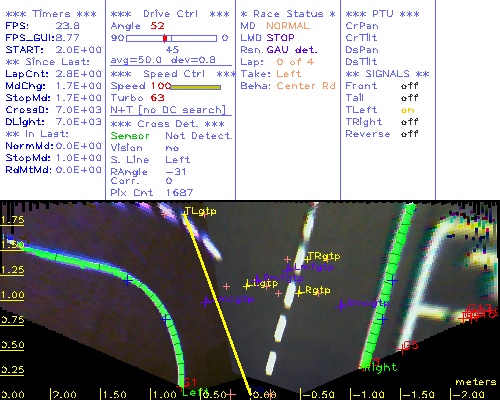The height and width of the screenshot is (400, 500).
Task: Click the green Left lane label
Action: [x=195, y=392]
